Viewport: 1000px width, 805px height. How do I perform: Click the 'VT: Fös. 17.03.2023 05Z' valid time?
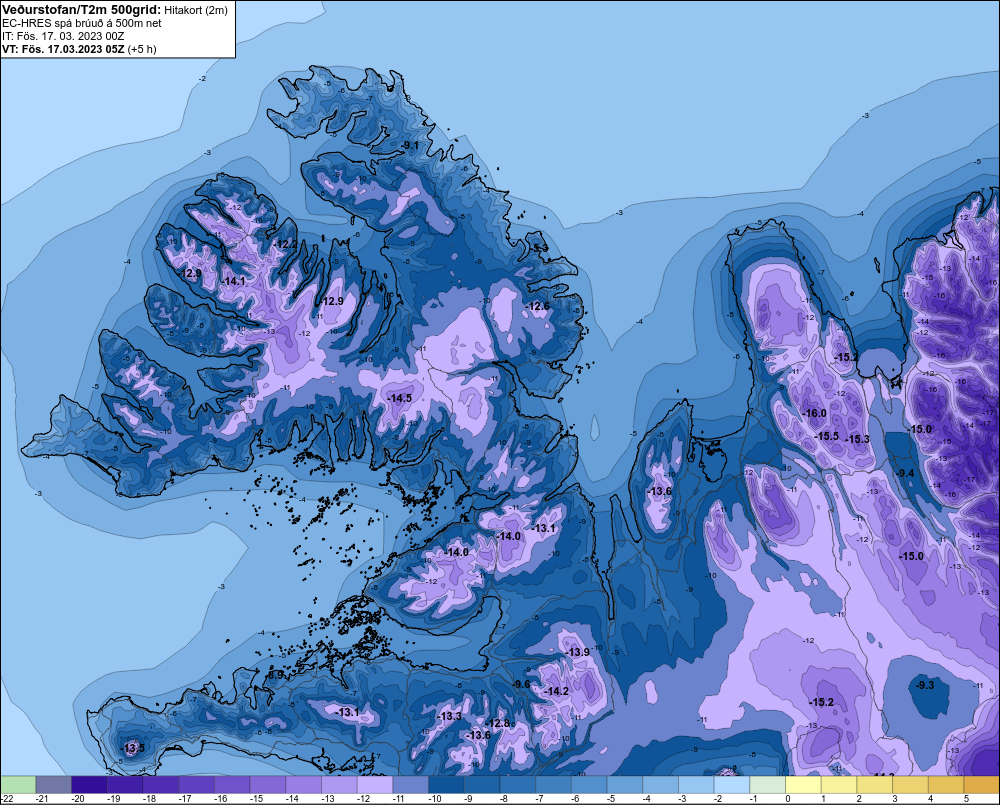click(64, 49)
